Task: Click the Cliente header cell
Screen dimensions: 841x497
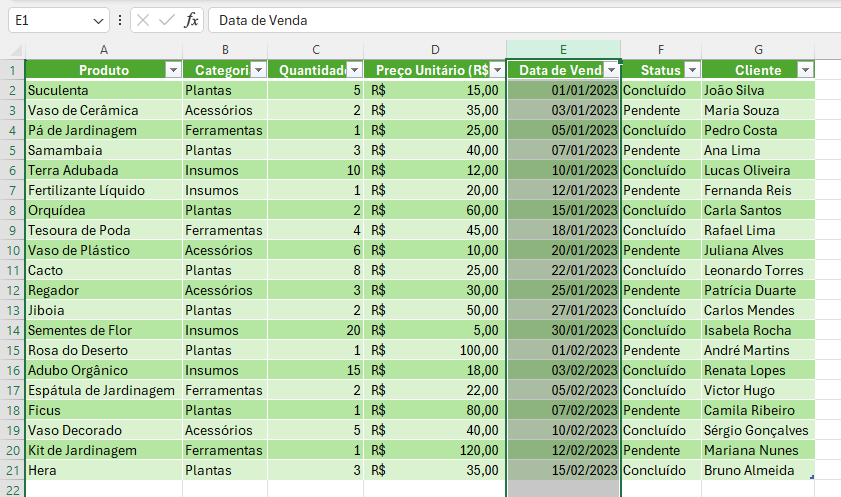Action: click(x=758, y=70)
